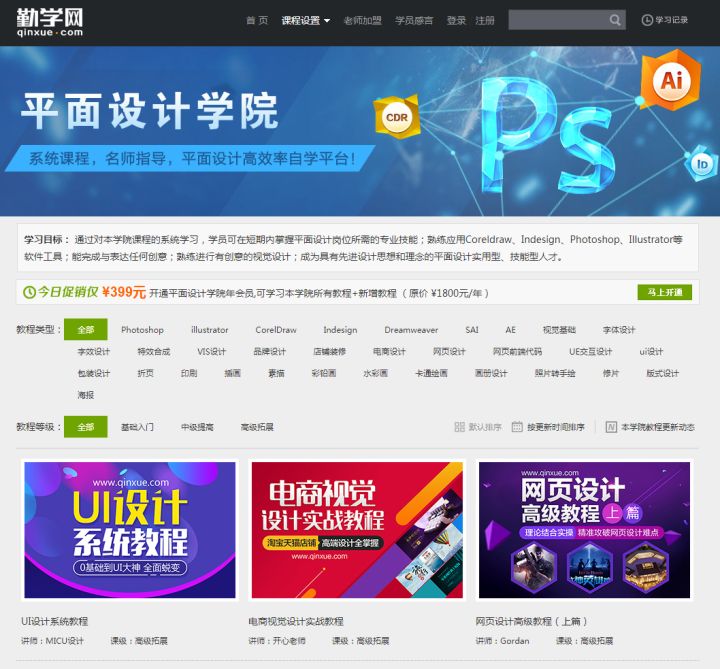Click the UI设计系统教程 title link
The height and width of the screenshot is (669, 720).
coord(55,621)
